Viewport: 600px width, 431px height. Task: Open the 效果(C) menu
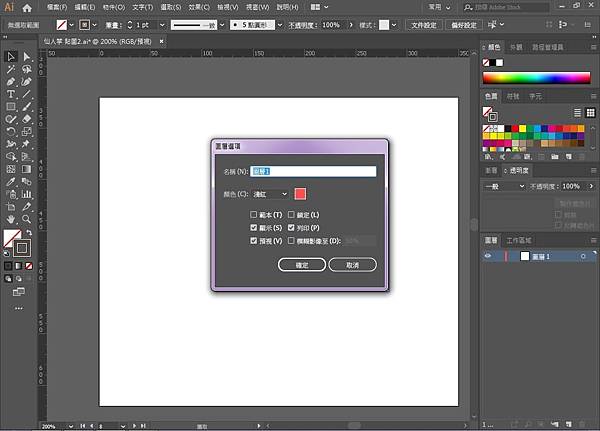199,7
